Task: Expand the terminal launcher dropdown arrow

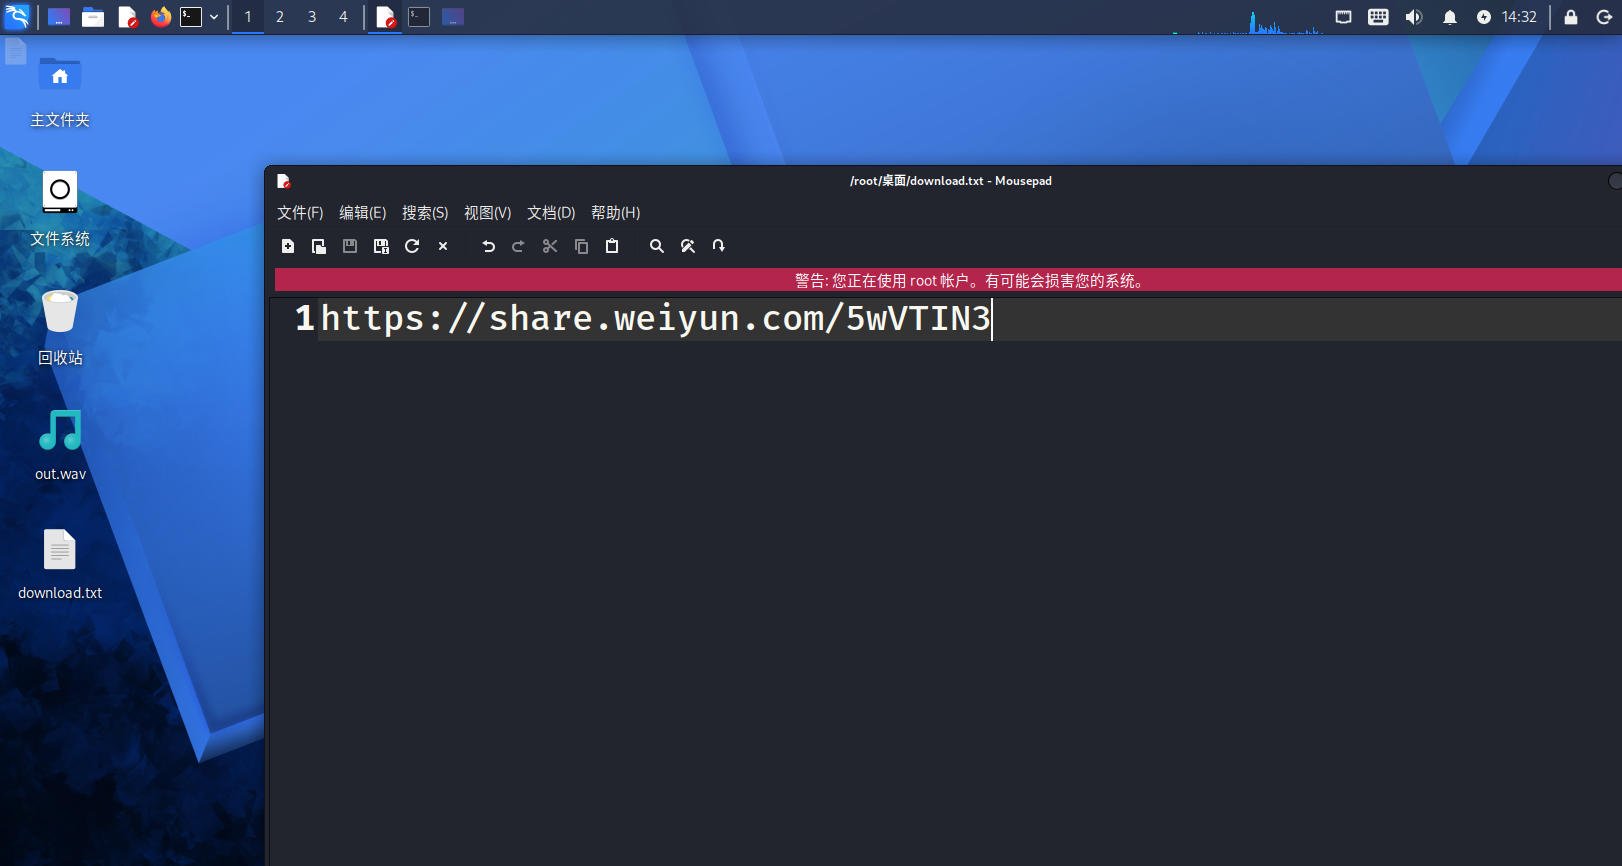Action: click(x=214, y=17)
